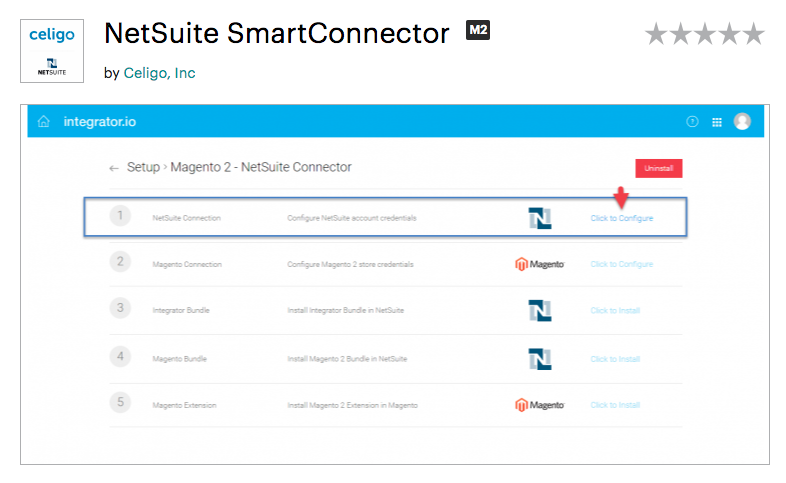This screenshot has height=483, width=786.
Task: Click the NetSuite logo in NetSuite Connection row
Action: (x=540, y=218)
